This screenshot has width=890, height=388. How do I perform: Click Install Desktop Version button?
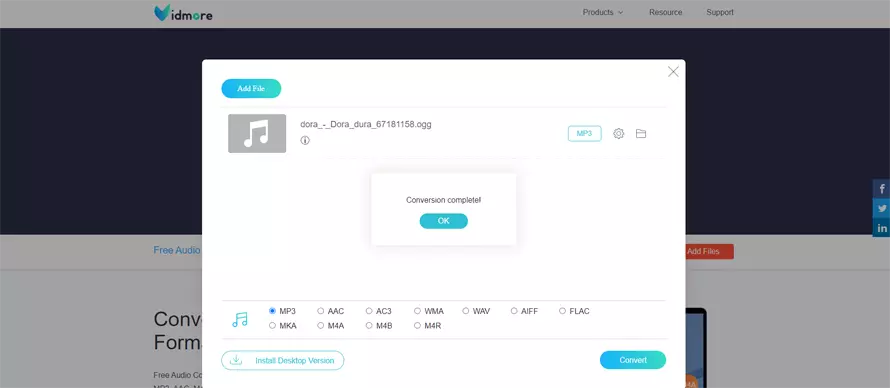283,360
